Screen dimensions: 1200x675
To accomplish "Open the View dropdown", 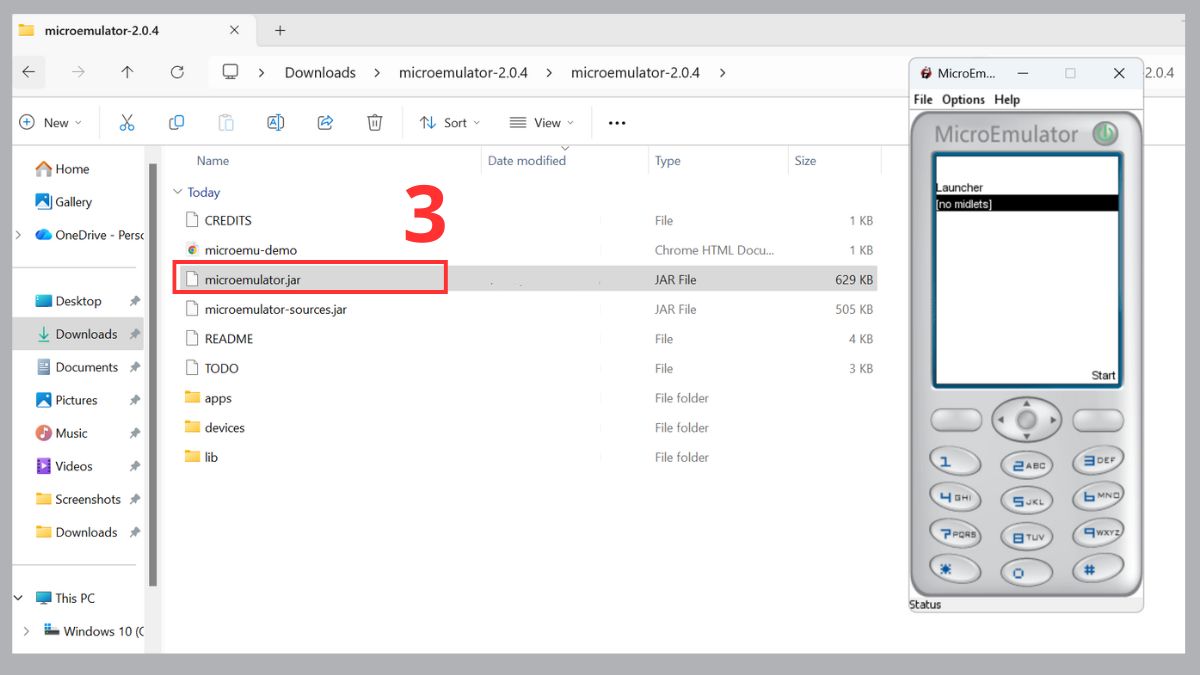I will [x=540, y=121].
